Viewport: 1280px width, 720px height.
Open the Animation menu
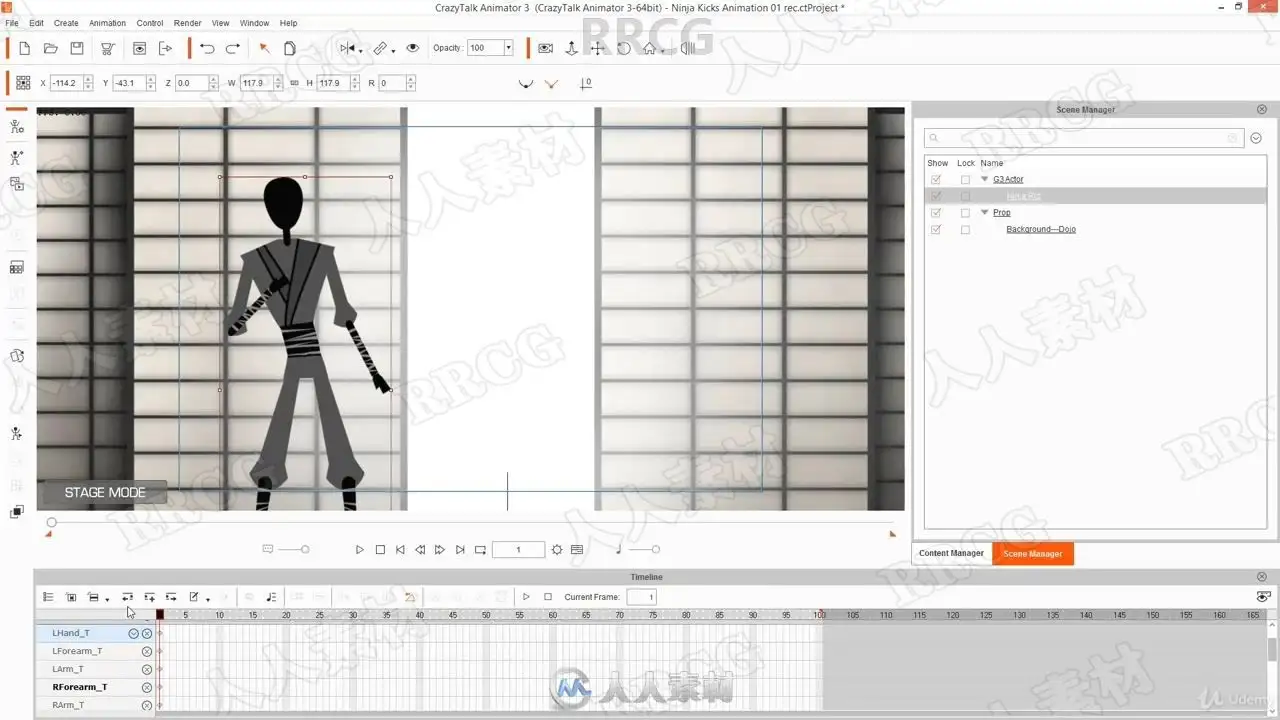(107, 23)
